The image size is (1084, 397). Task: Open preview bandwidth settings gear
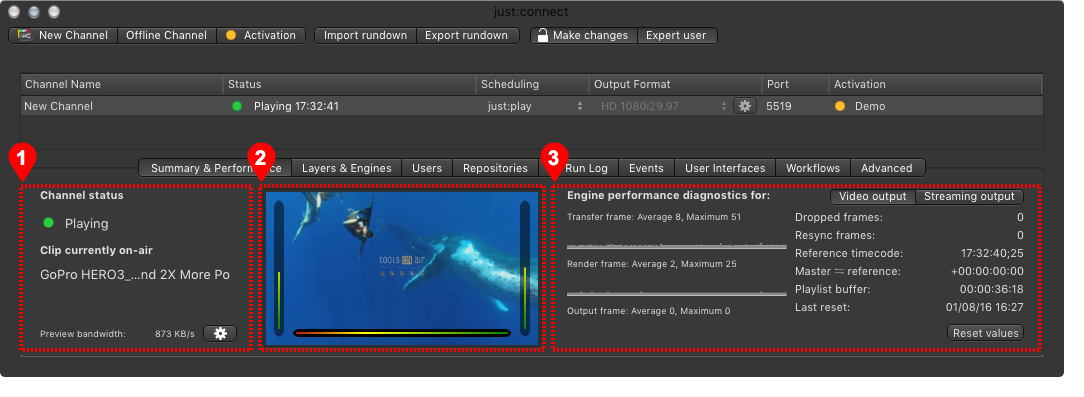click(x=221, y=334)
